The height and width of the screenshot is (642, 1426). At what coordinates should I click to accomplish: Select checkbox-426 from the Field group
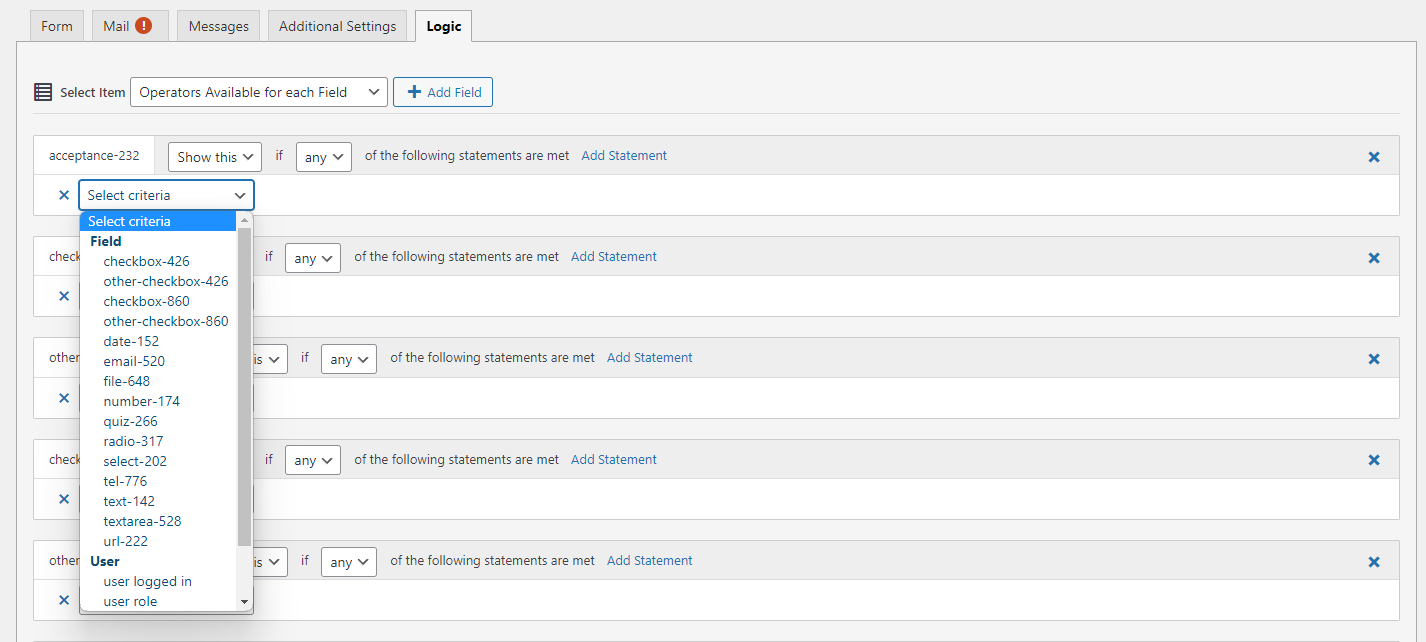point(146,261)
